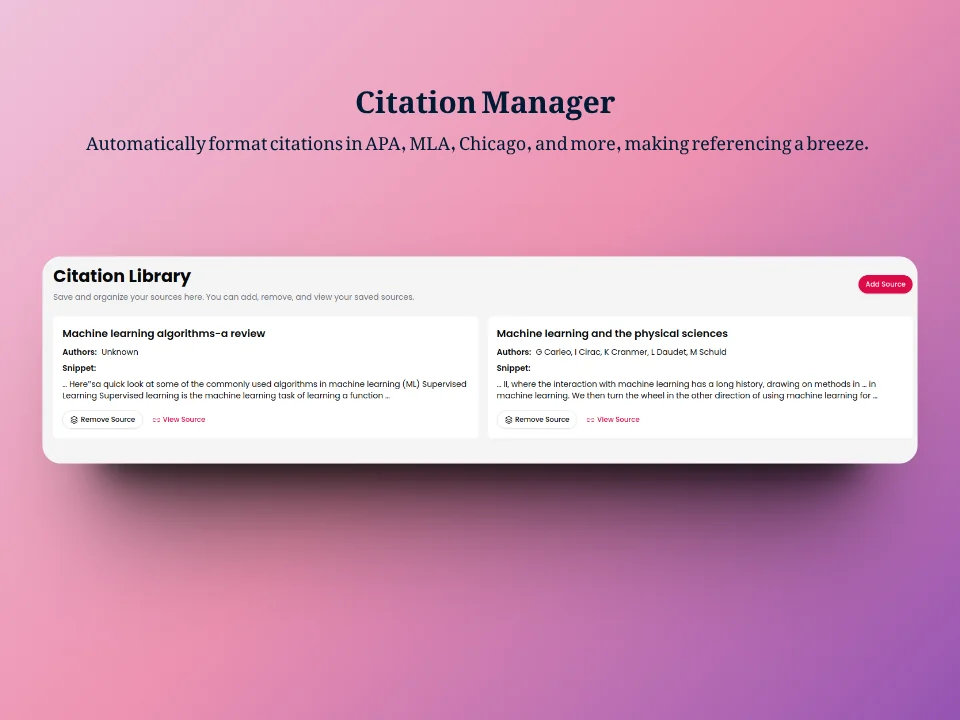The width and height of the screenshot is (960, 720).
Task: Click the link icon on the algorithms review card
Action: click(156, 420)
